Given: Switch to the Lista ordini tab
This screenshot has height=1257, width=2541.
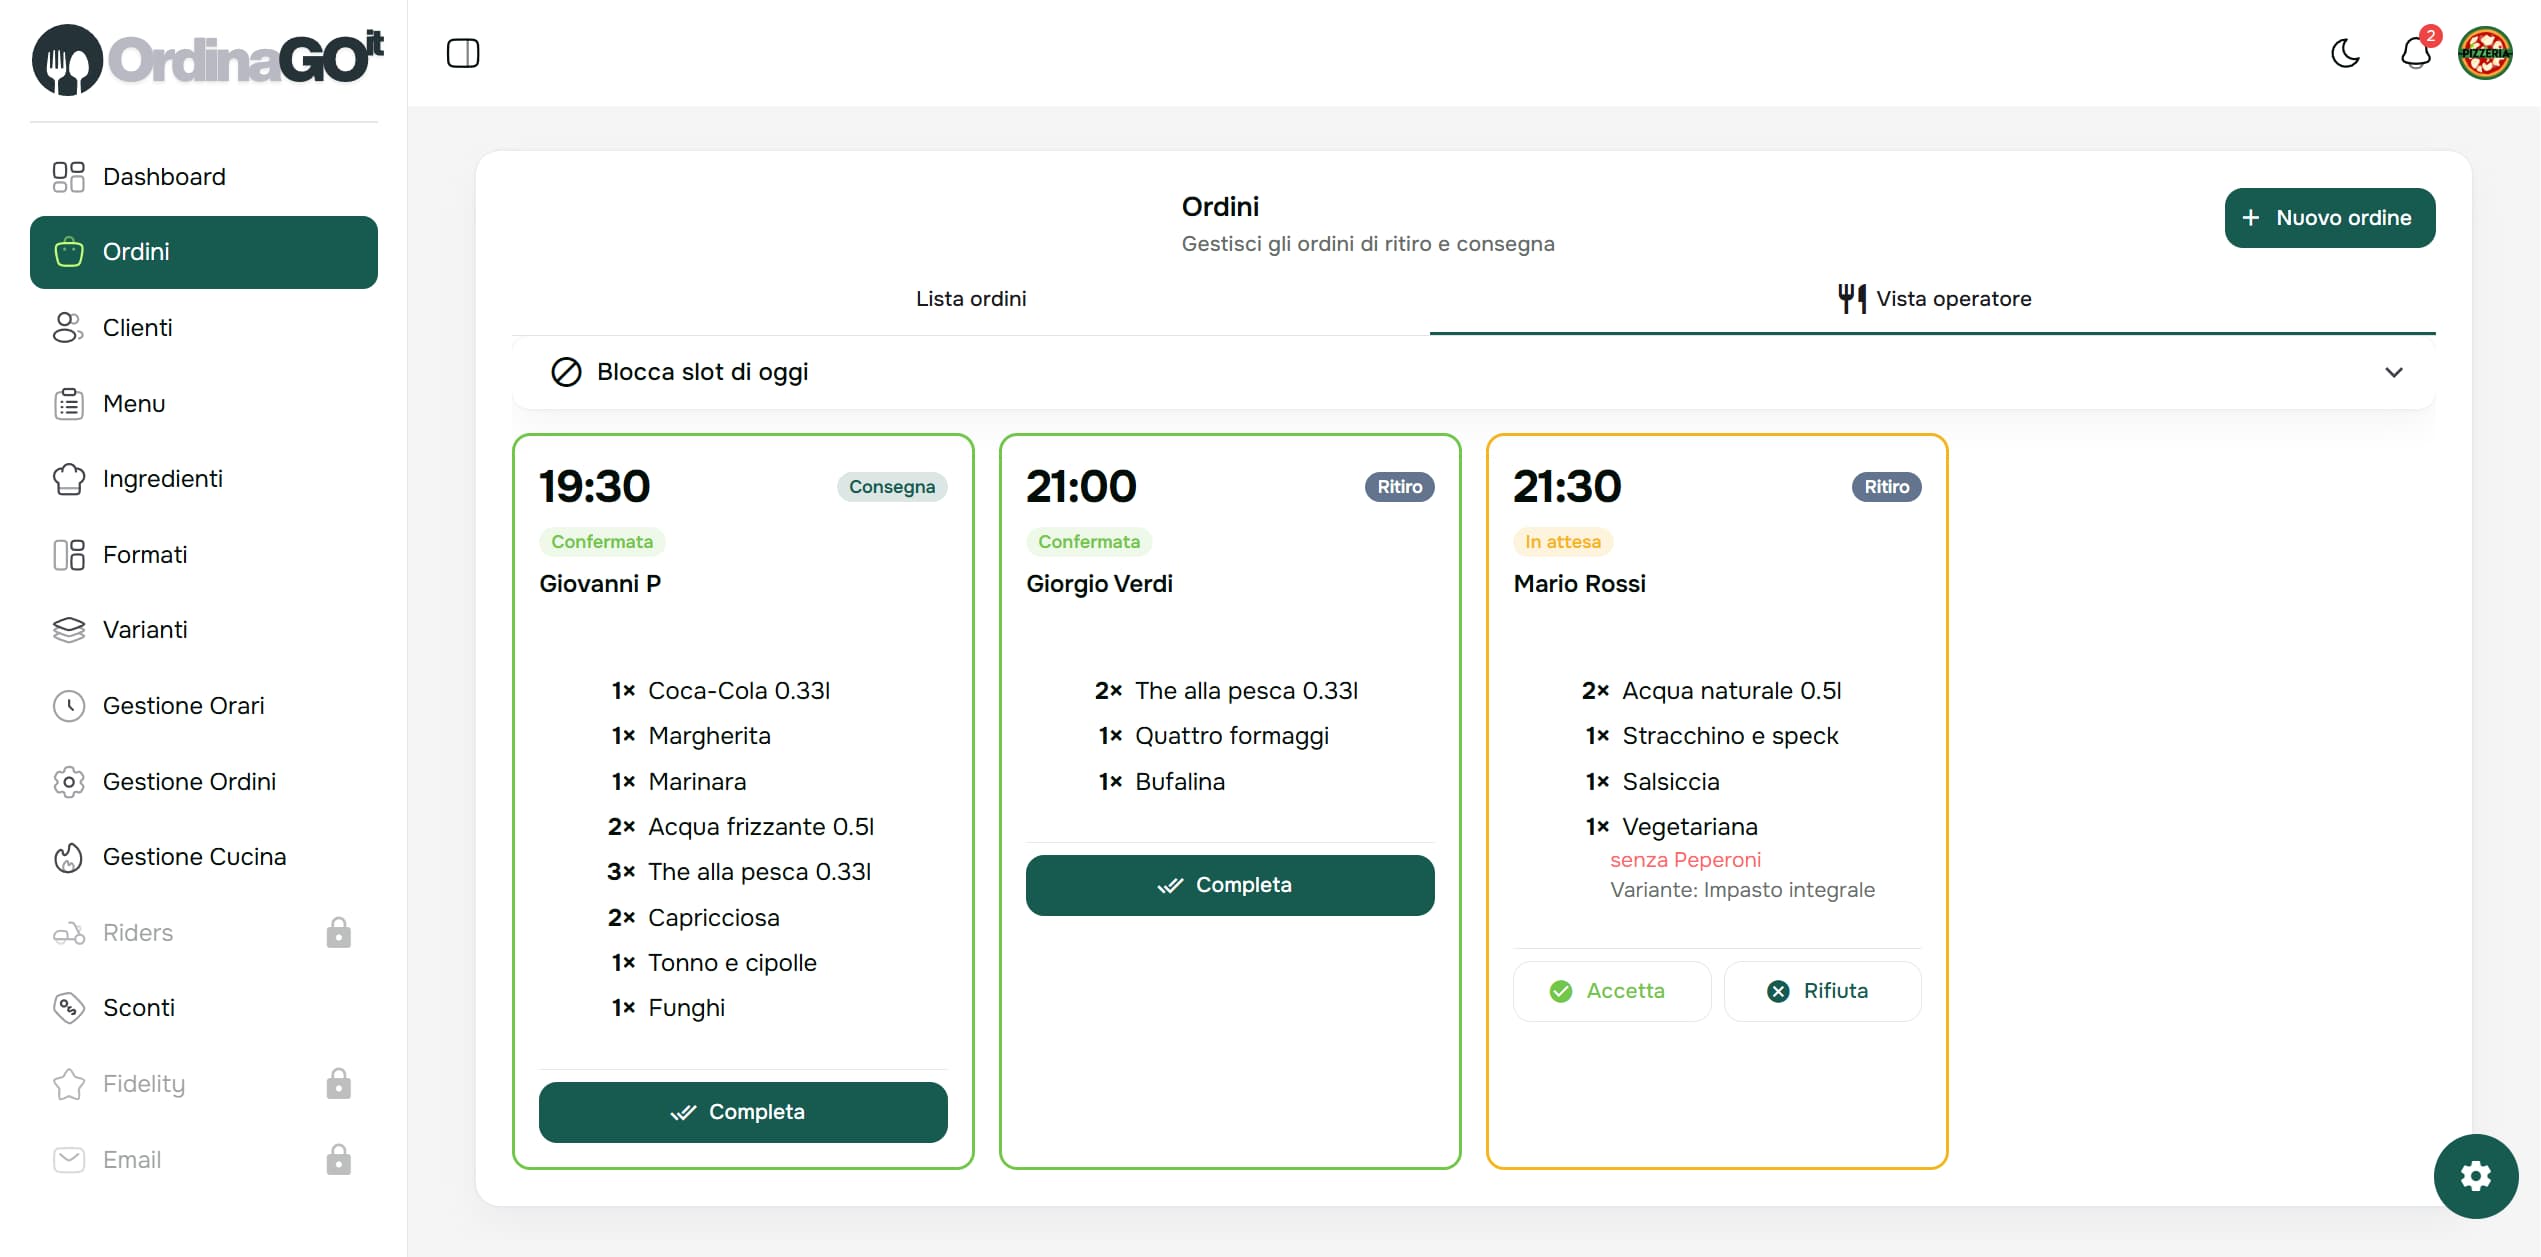Looking at the screenshot, I should click(x=971, y=299).
